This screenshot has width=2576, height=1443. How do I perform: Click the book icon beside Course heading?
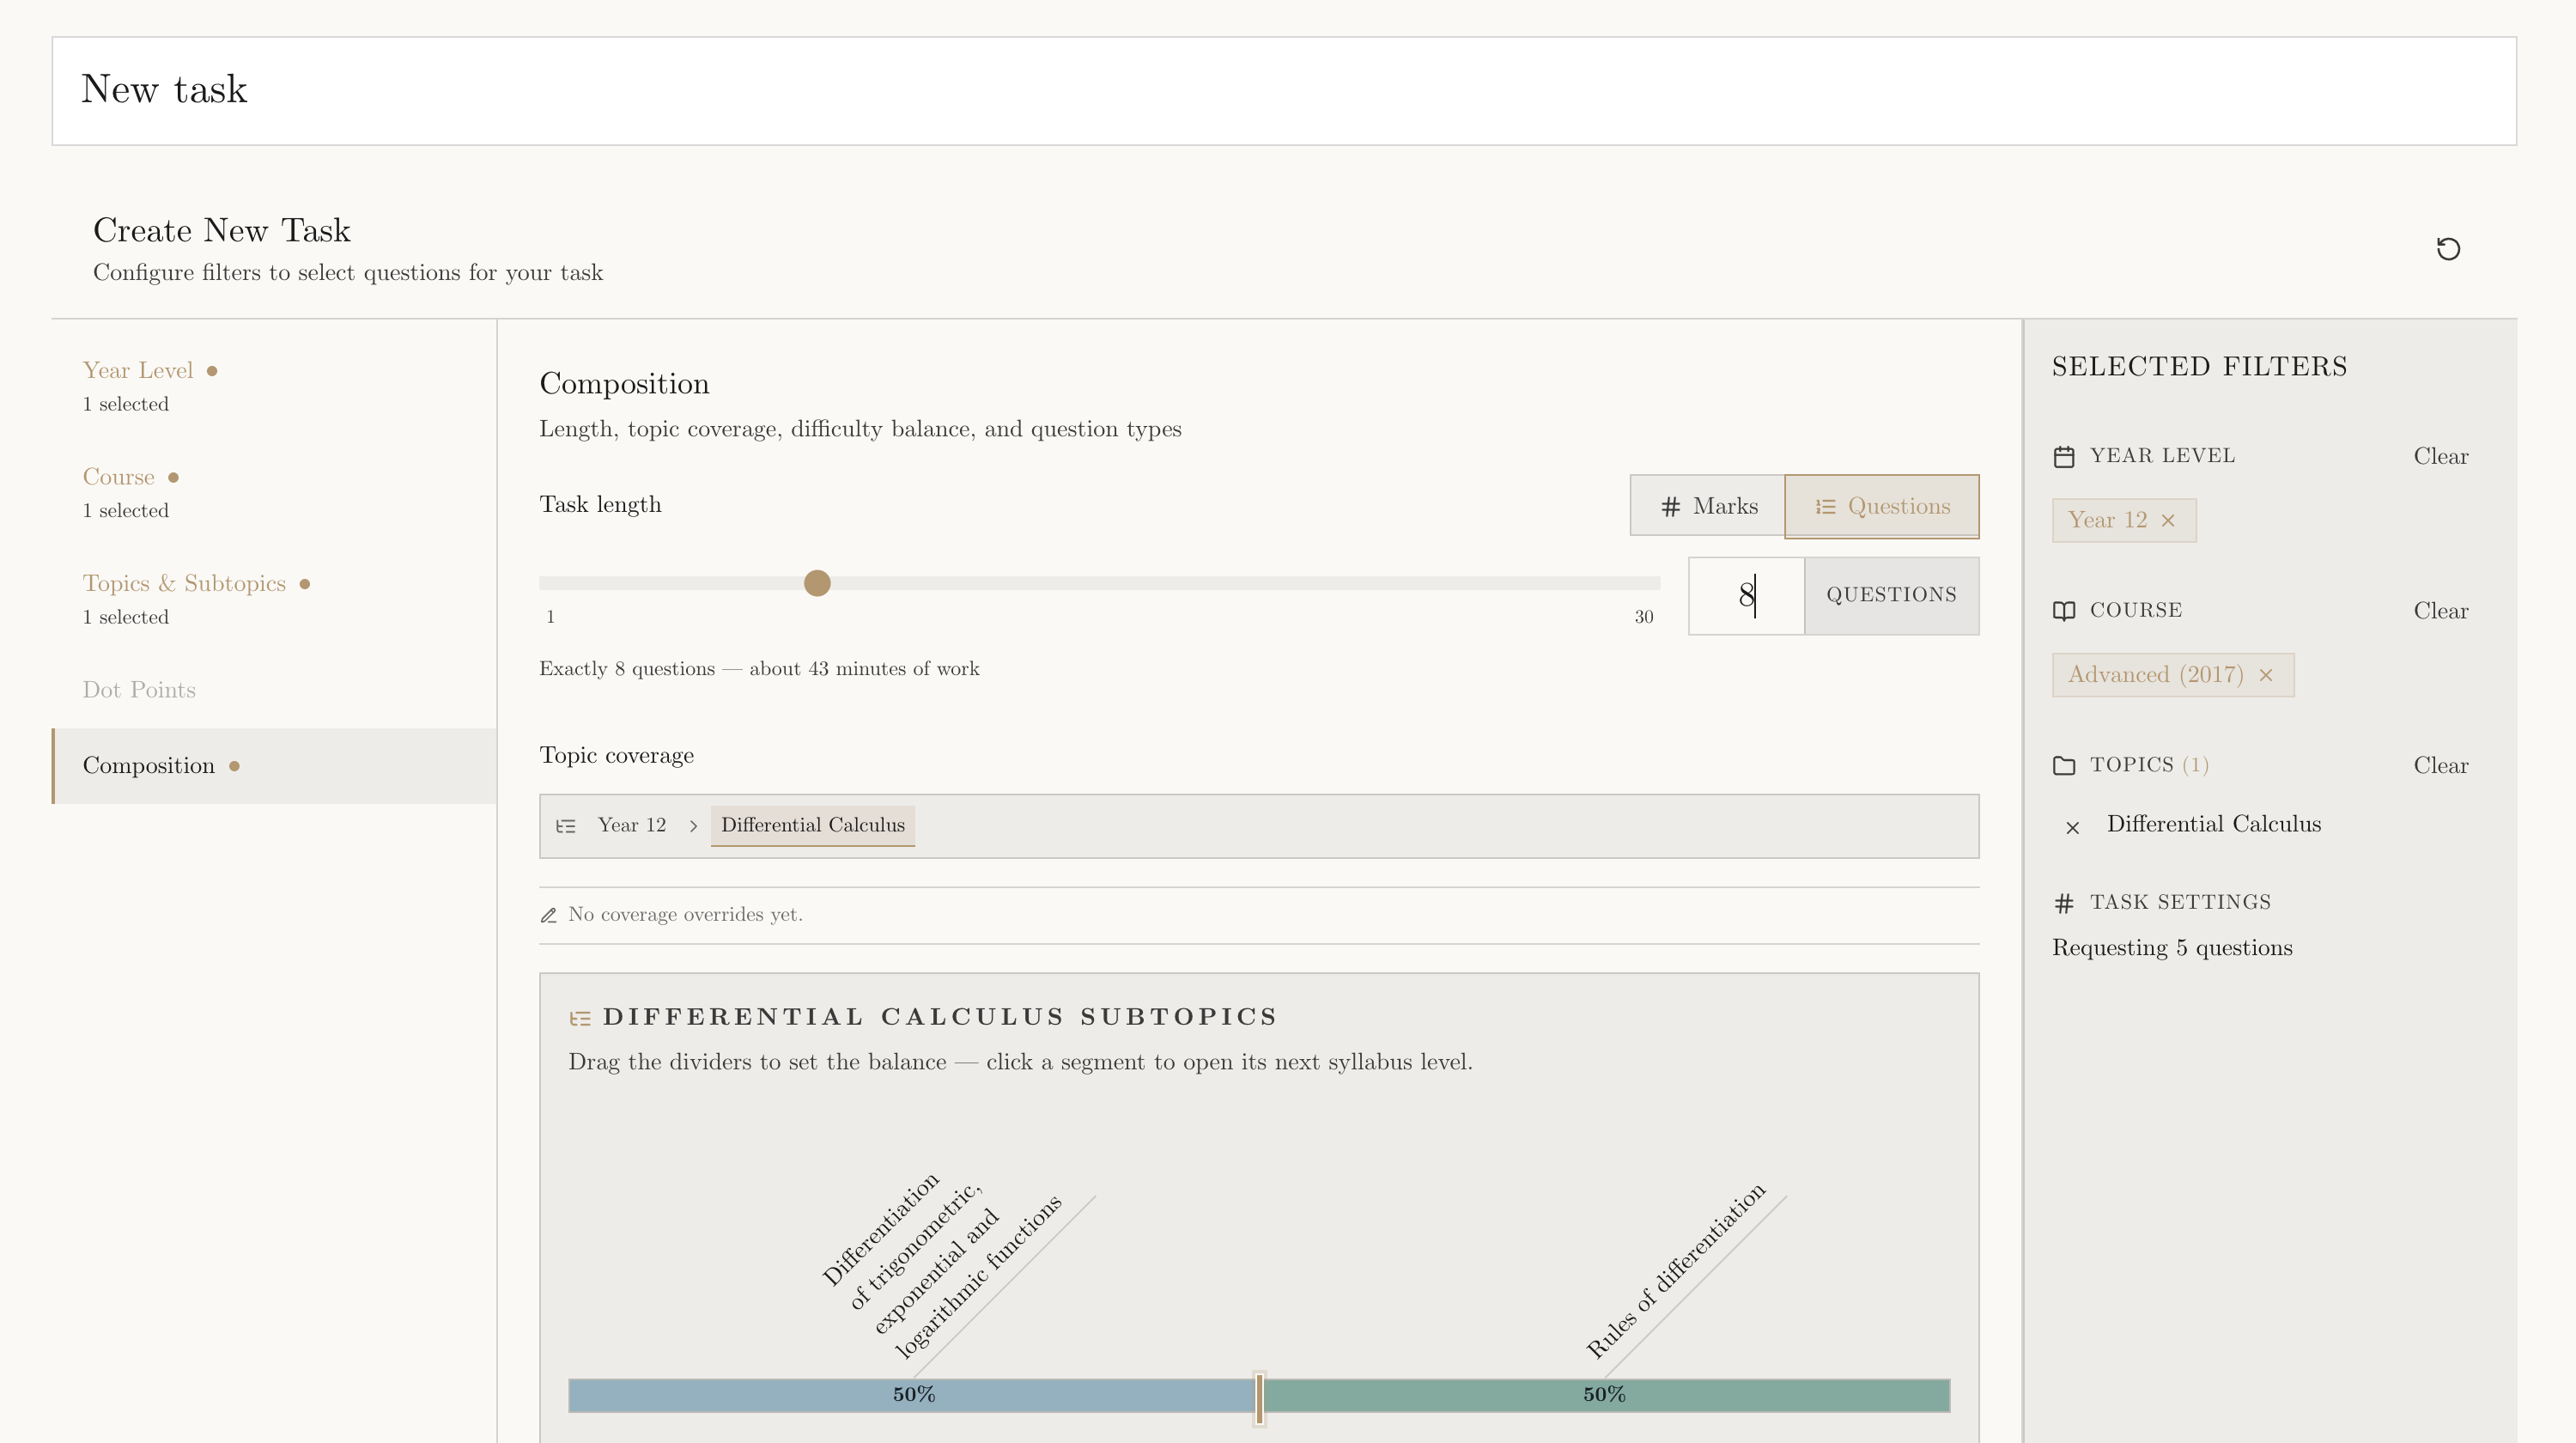pyautogui.click(x=2064, y=611)
